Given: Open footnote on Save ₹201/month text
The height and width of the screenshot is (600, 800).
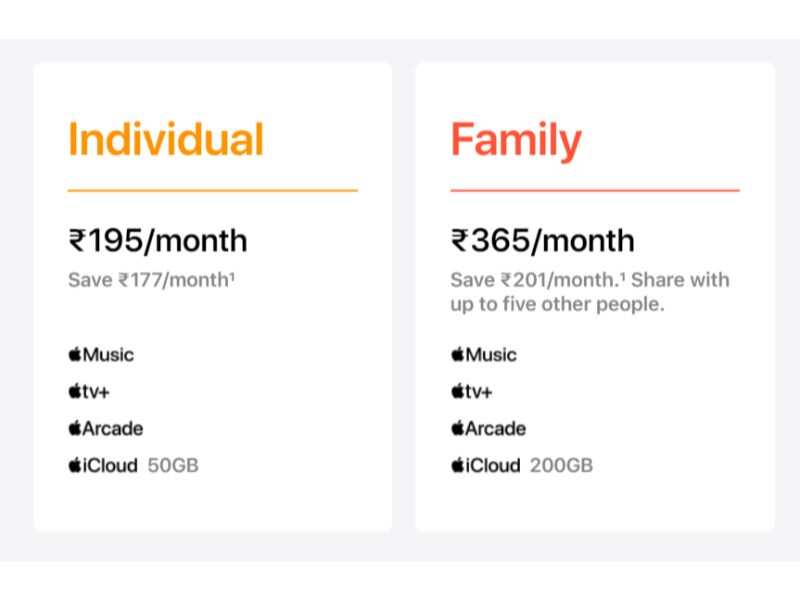Looking at the screenshot, I should click(622, 276).
